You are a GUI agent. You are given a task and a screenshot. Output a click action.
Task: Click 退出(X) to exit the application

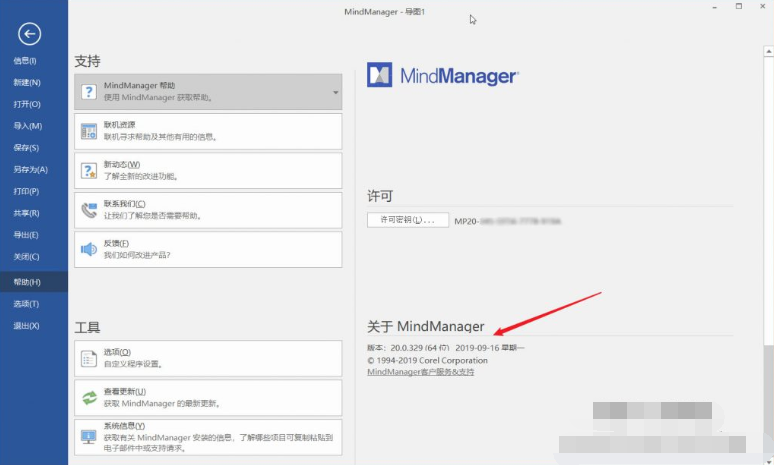click(27, 326)
